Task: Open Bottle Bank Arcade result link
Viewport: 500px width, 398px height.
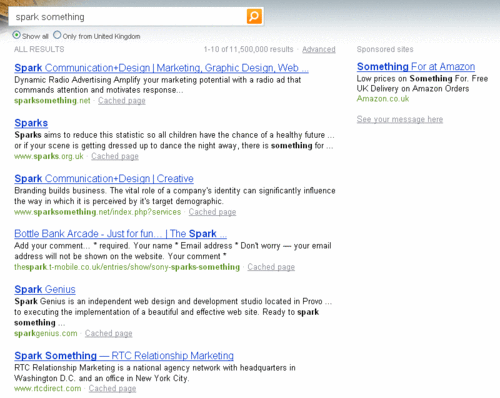Action: coord(120,234)
